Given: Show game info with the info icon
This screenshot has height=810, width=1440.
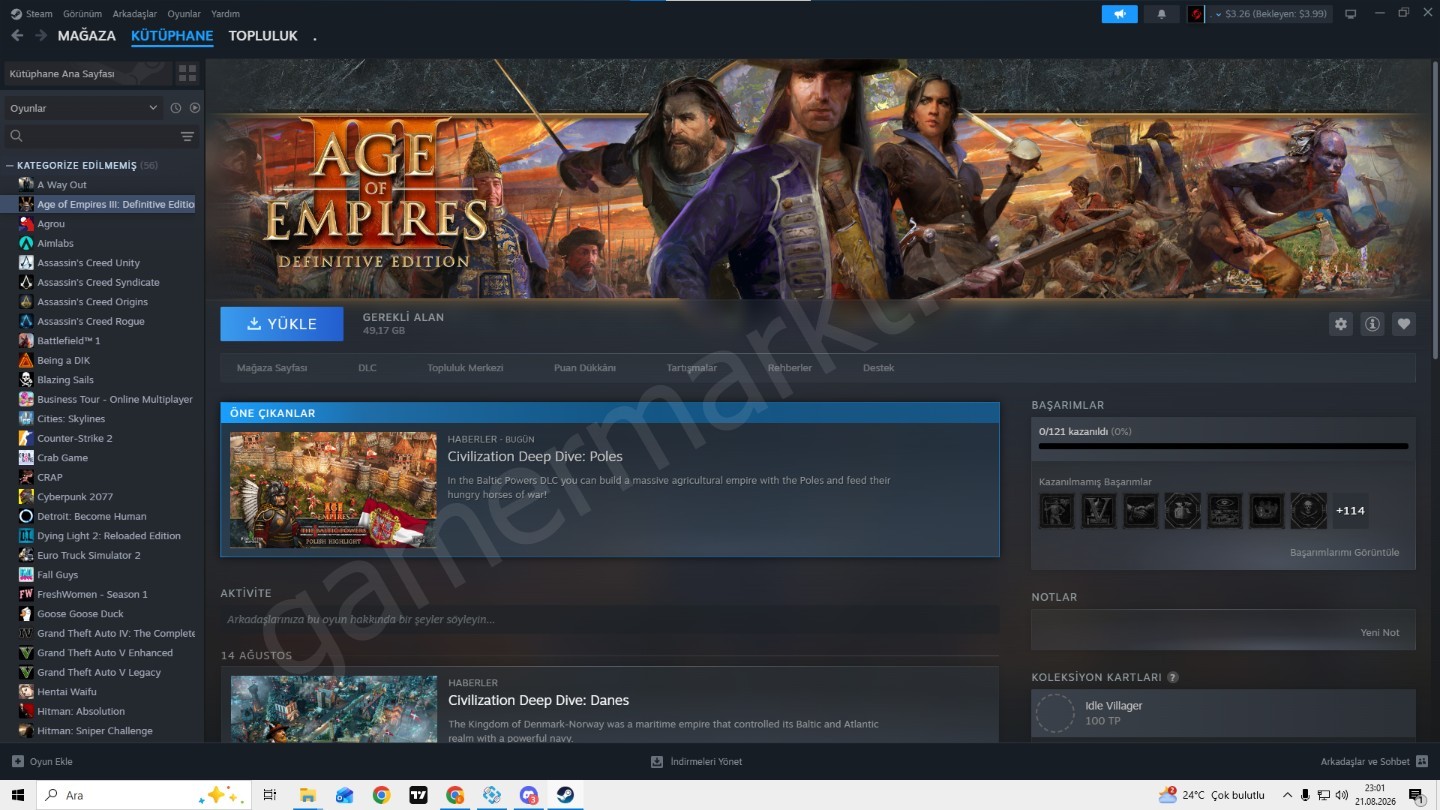Looking at the screenshot, I should coord(1372,324).
